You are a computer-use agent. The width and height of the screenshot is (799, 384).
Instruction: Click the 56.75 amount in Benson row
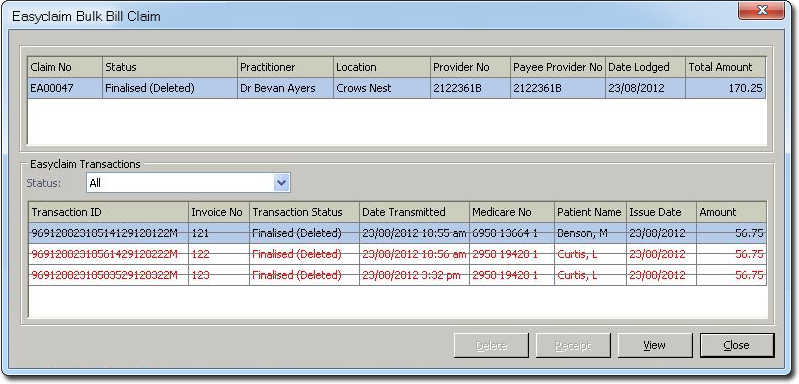tap(731, 233)
